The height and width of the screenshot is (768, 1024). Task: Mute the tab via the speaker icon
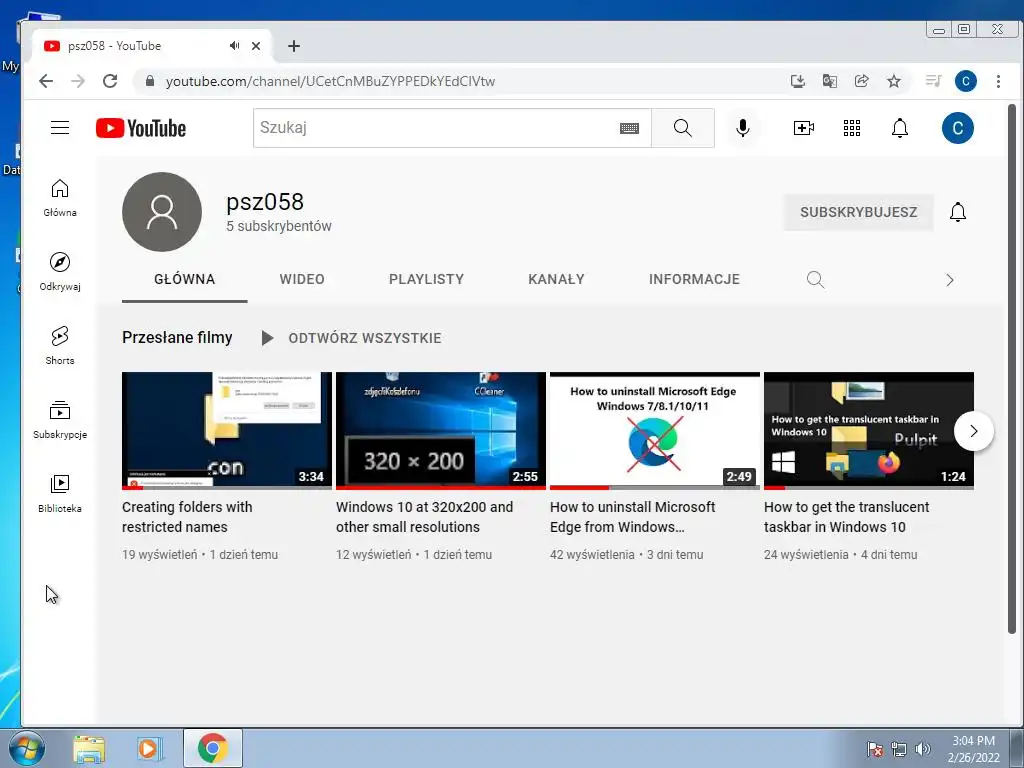(x=234, y=46)
